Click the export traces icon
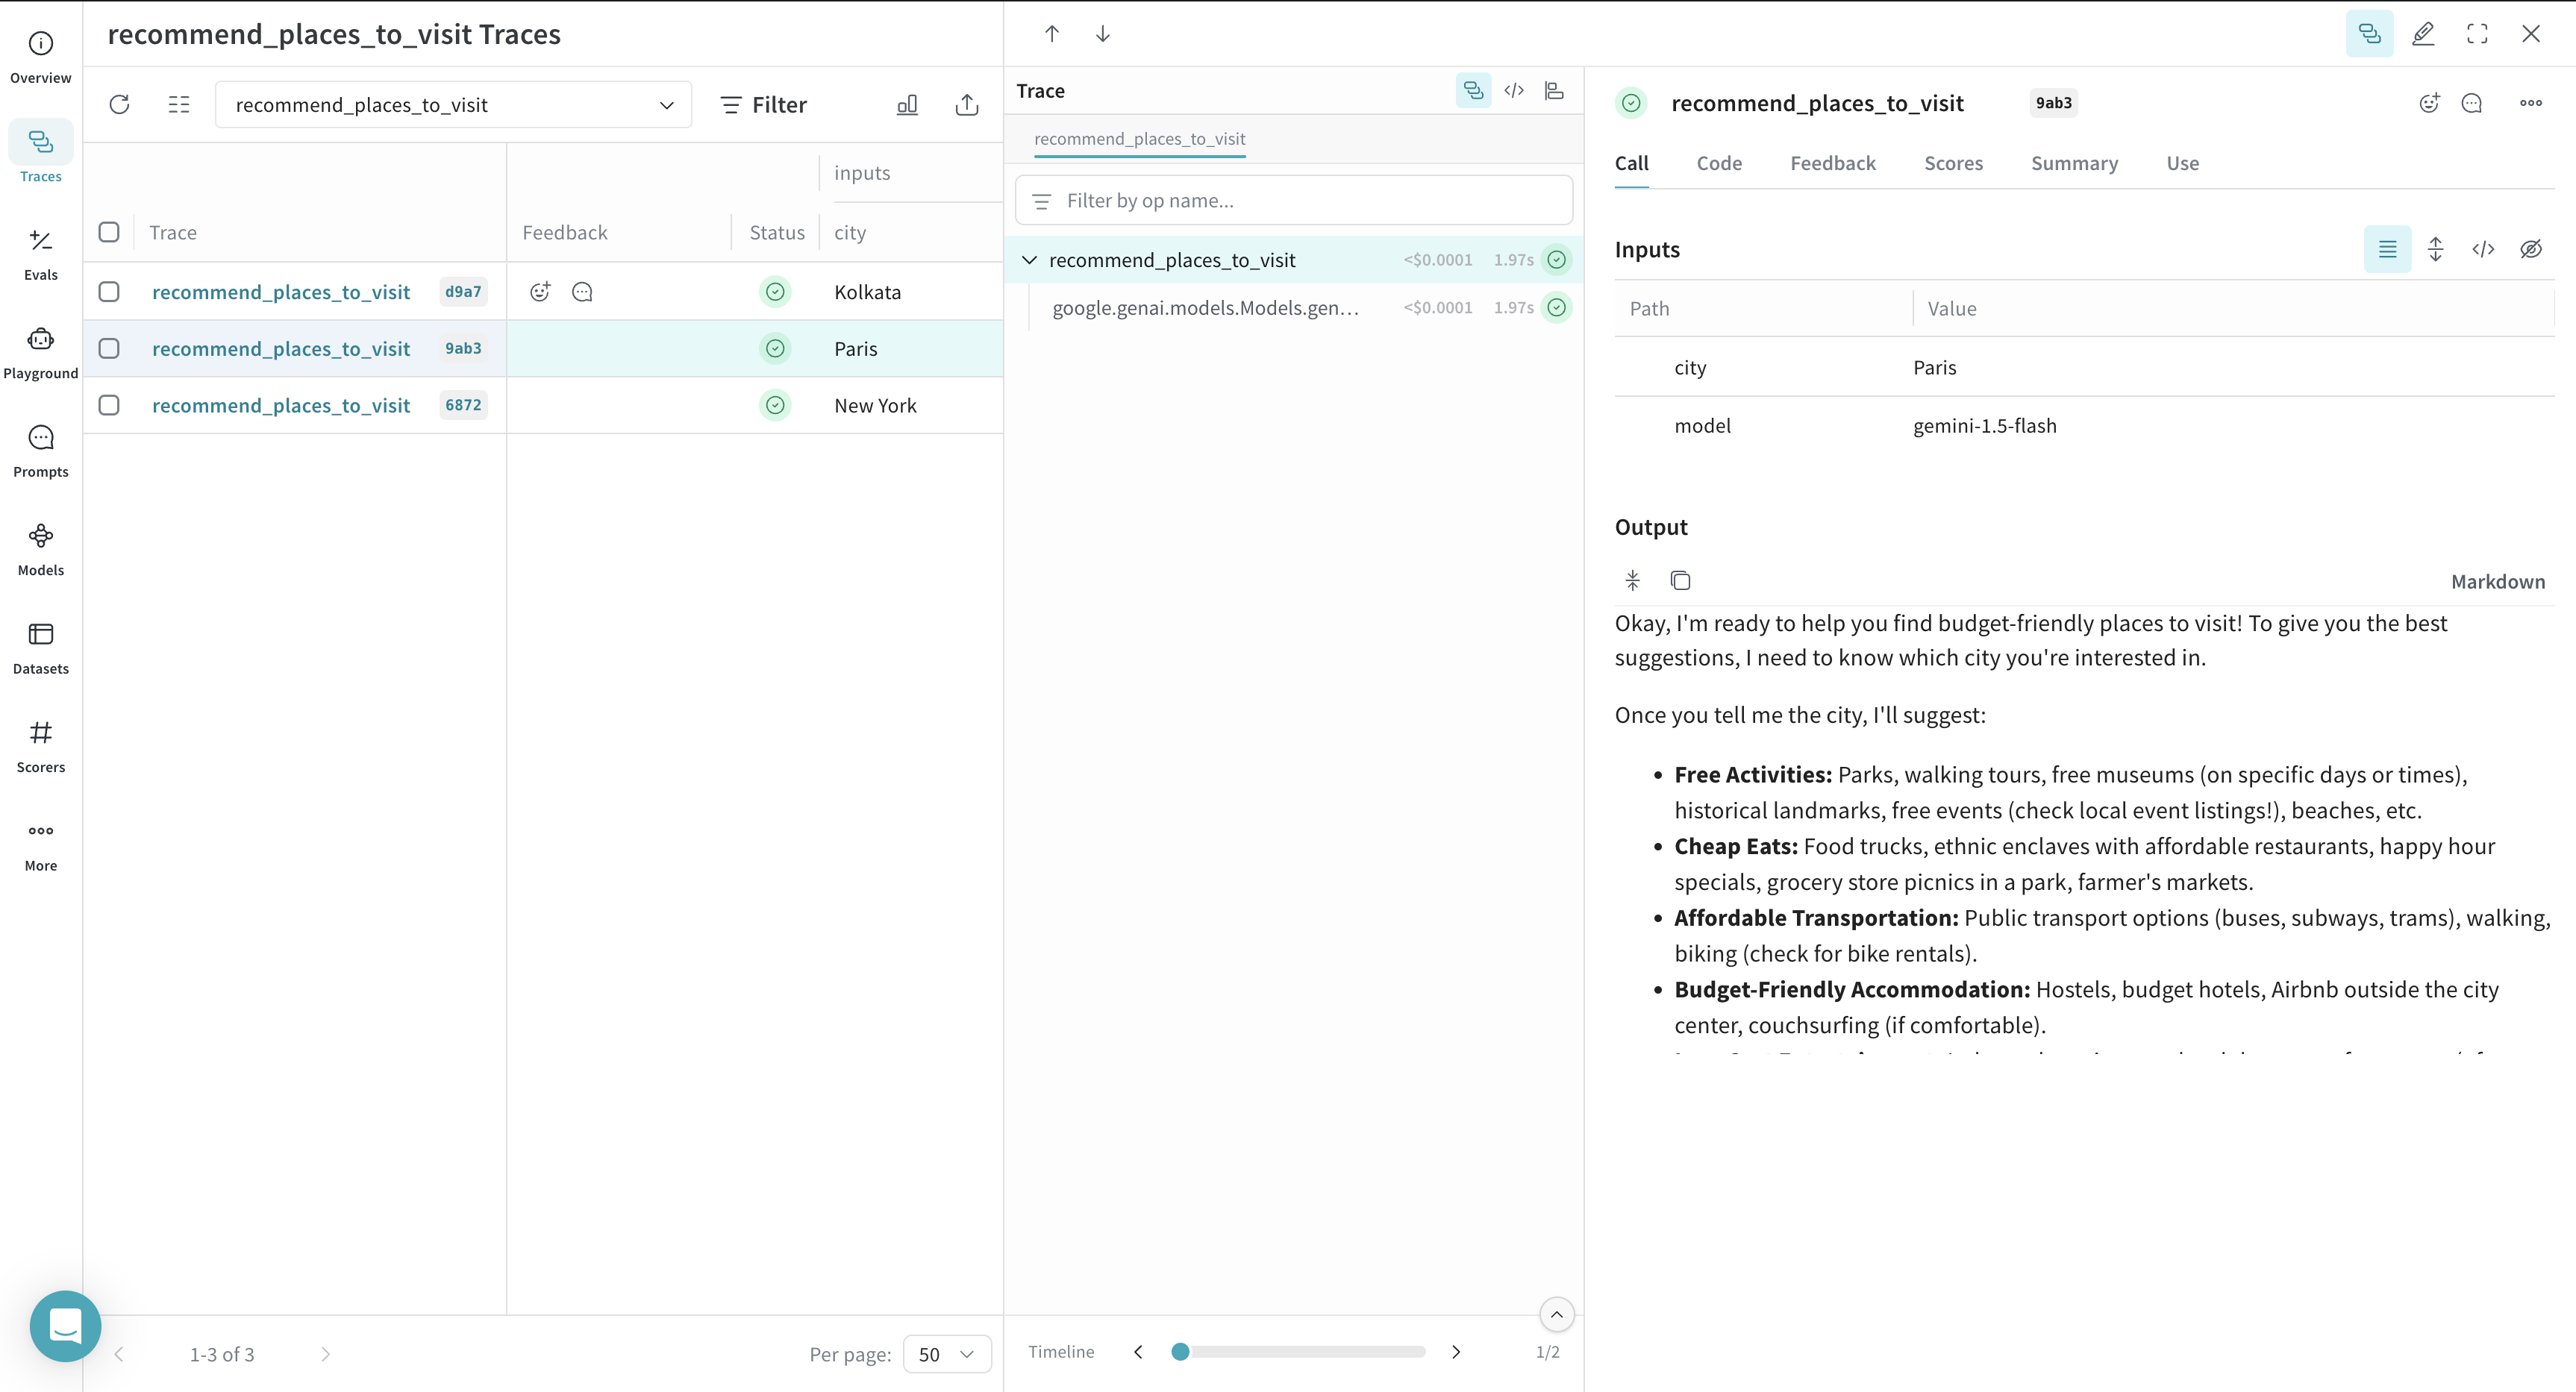This screenshot has width=2576, height=1392. point(966,105)
